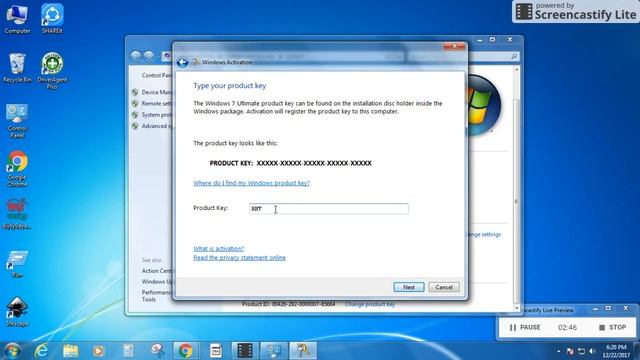Image resolution: width=640 pixels, height=360 pixels.
Task: Click the Show desktop button on the taskbar
Action: (x=637, y=351)
